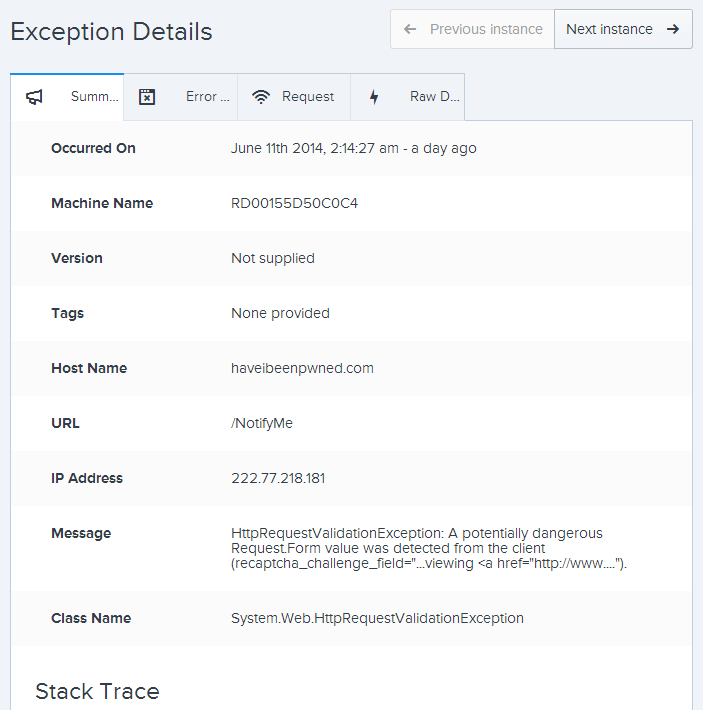
Task: Go to the Previous instance
Action: (472, 29)
